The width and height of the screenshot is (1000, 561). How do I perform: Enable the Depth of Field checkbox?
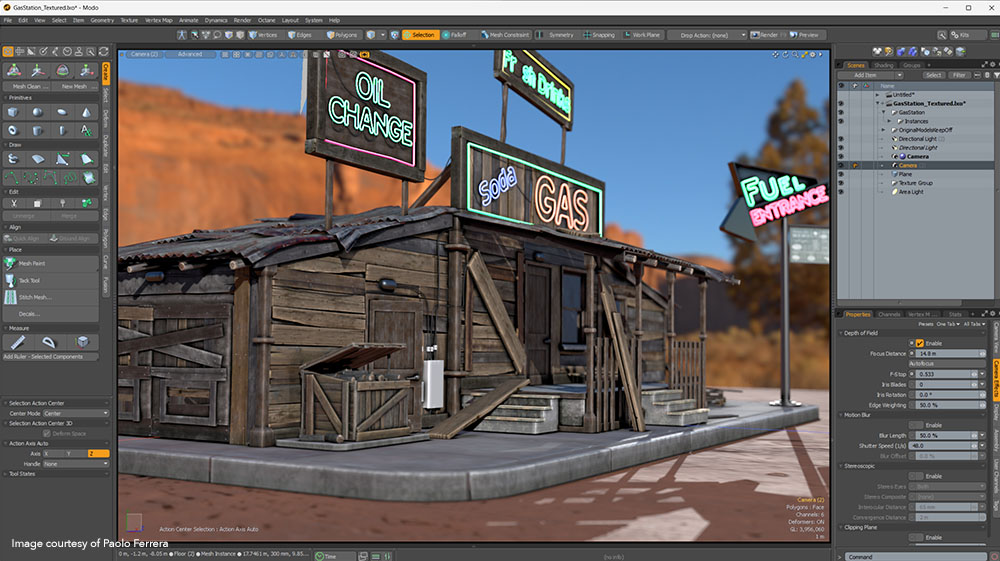(919, 343)
